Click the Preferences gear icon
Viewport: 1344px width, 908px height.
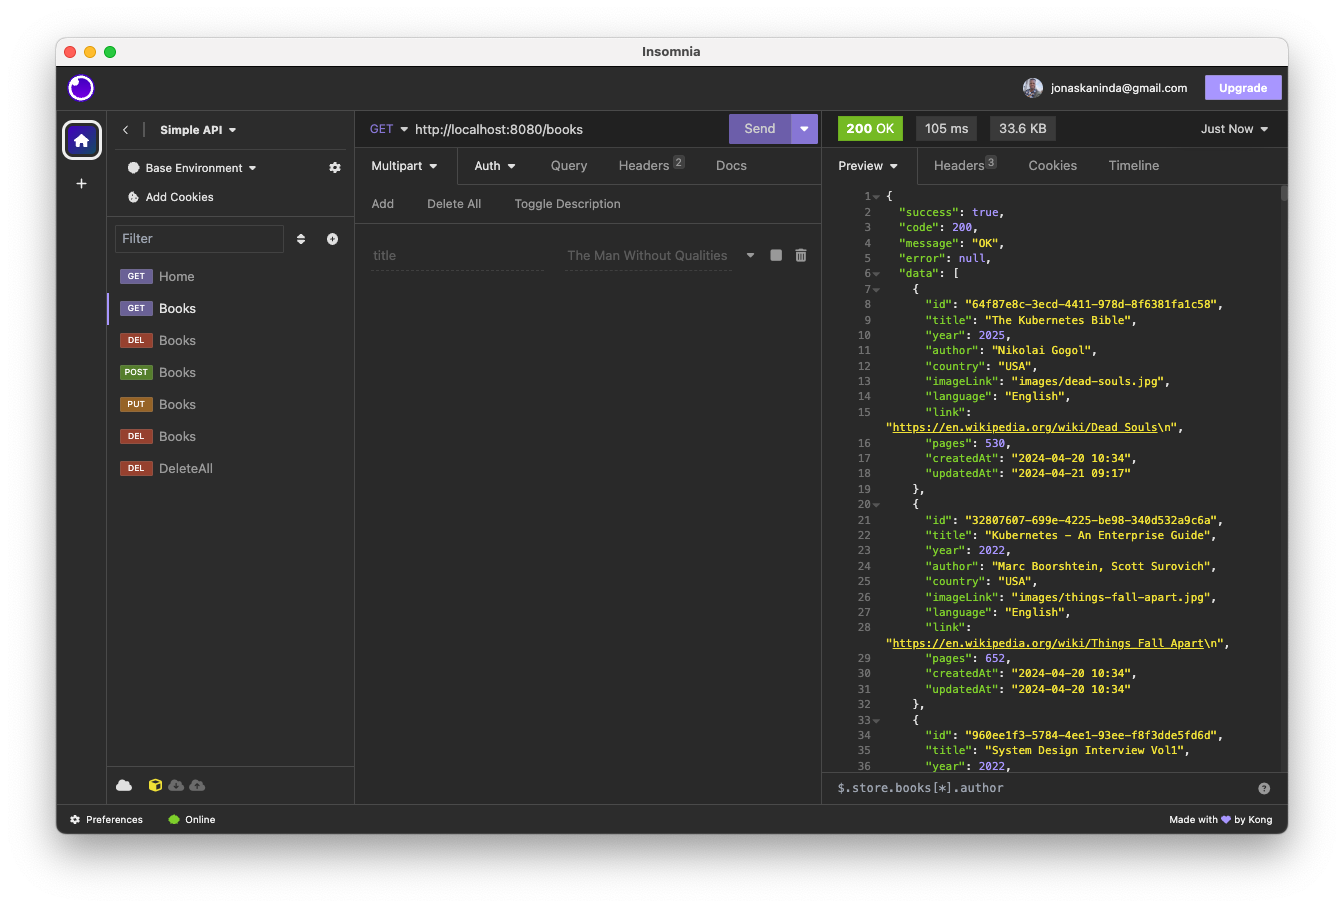[x=75, y=819]
